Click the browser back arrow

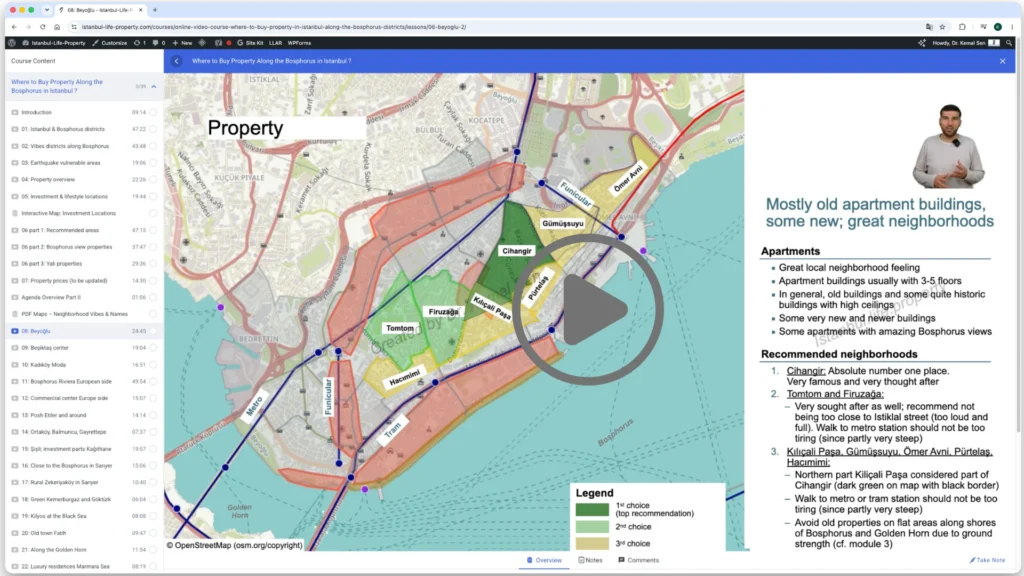(x=14, y=27)
